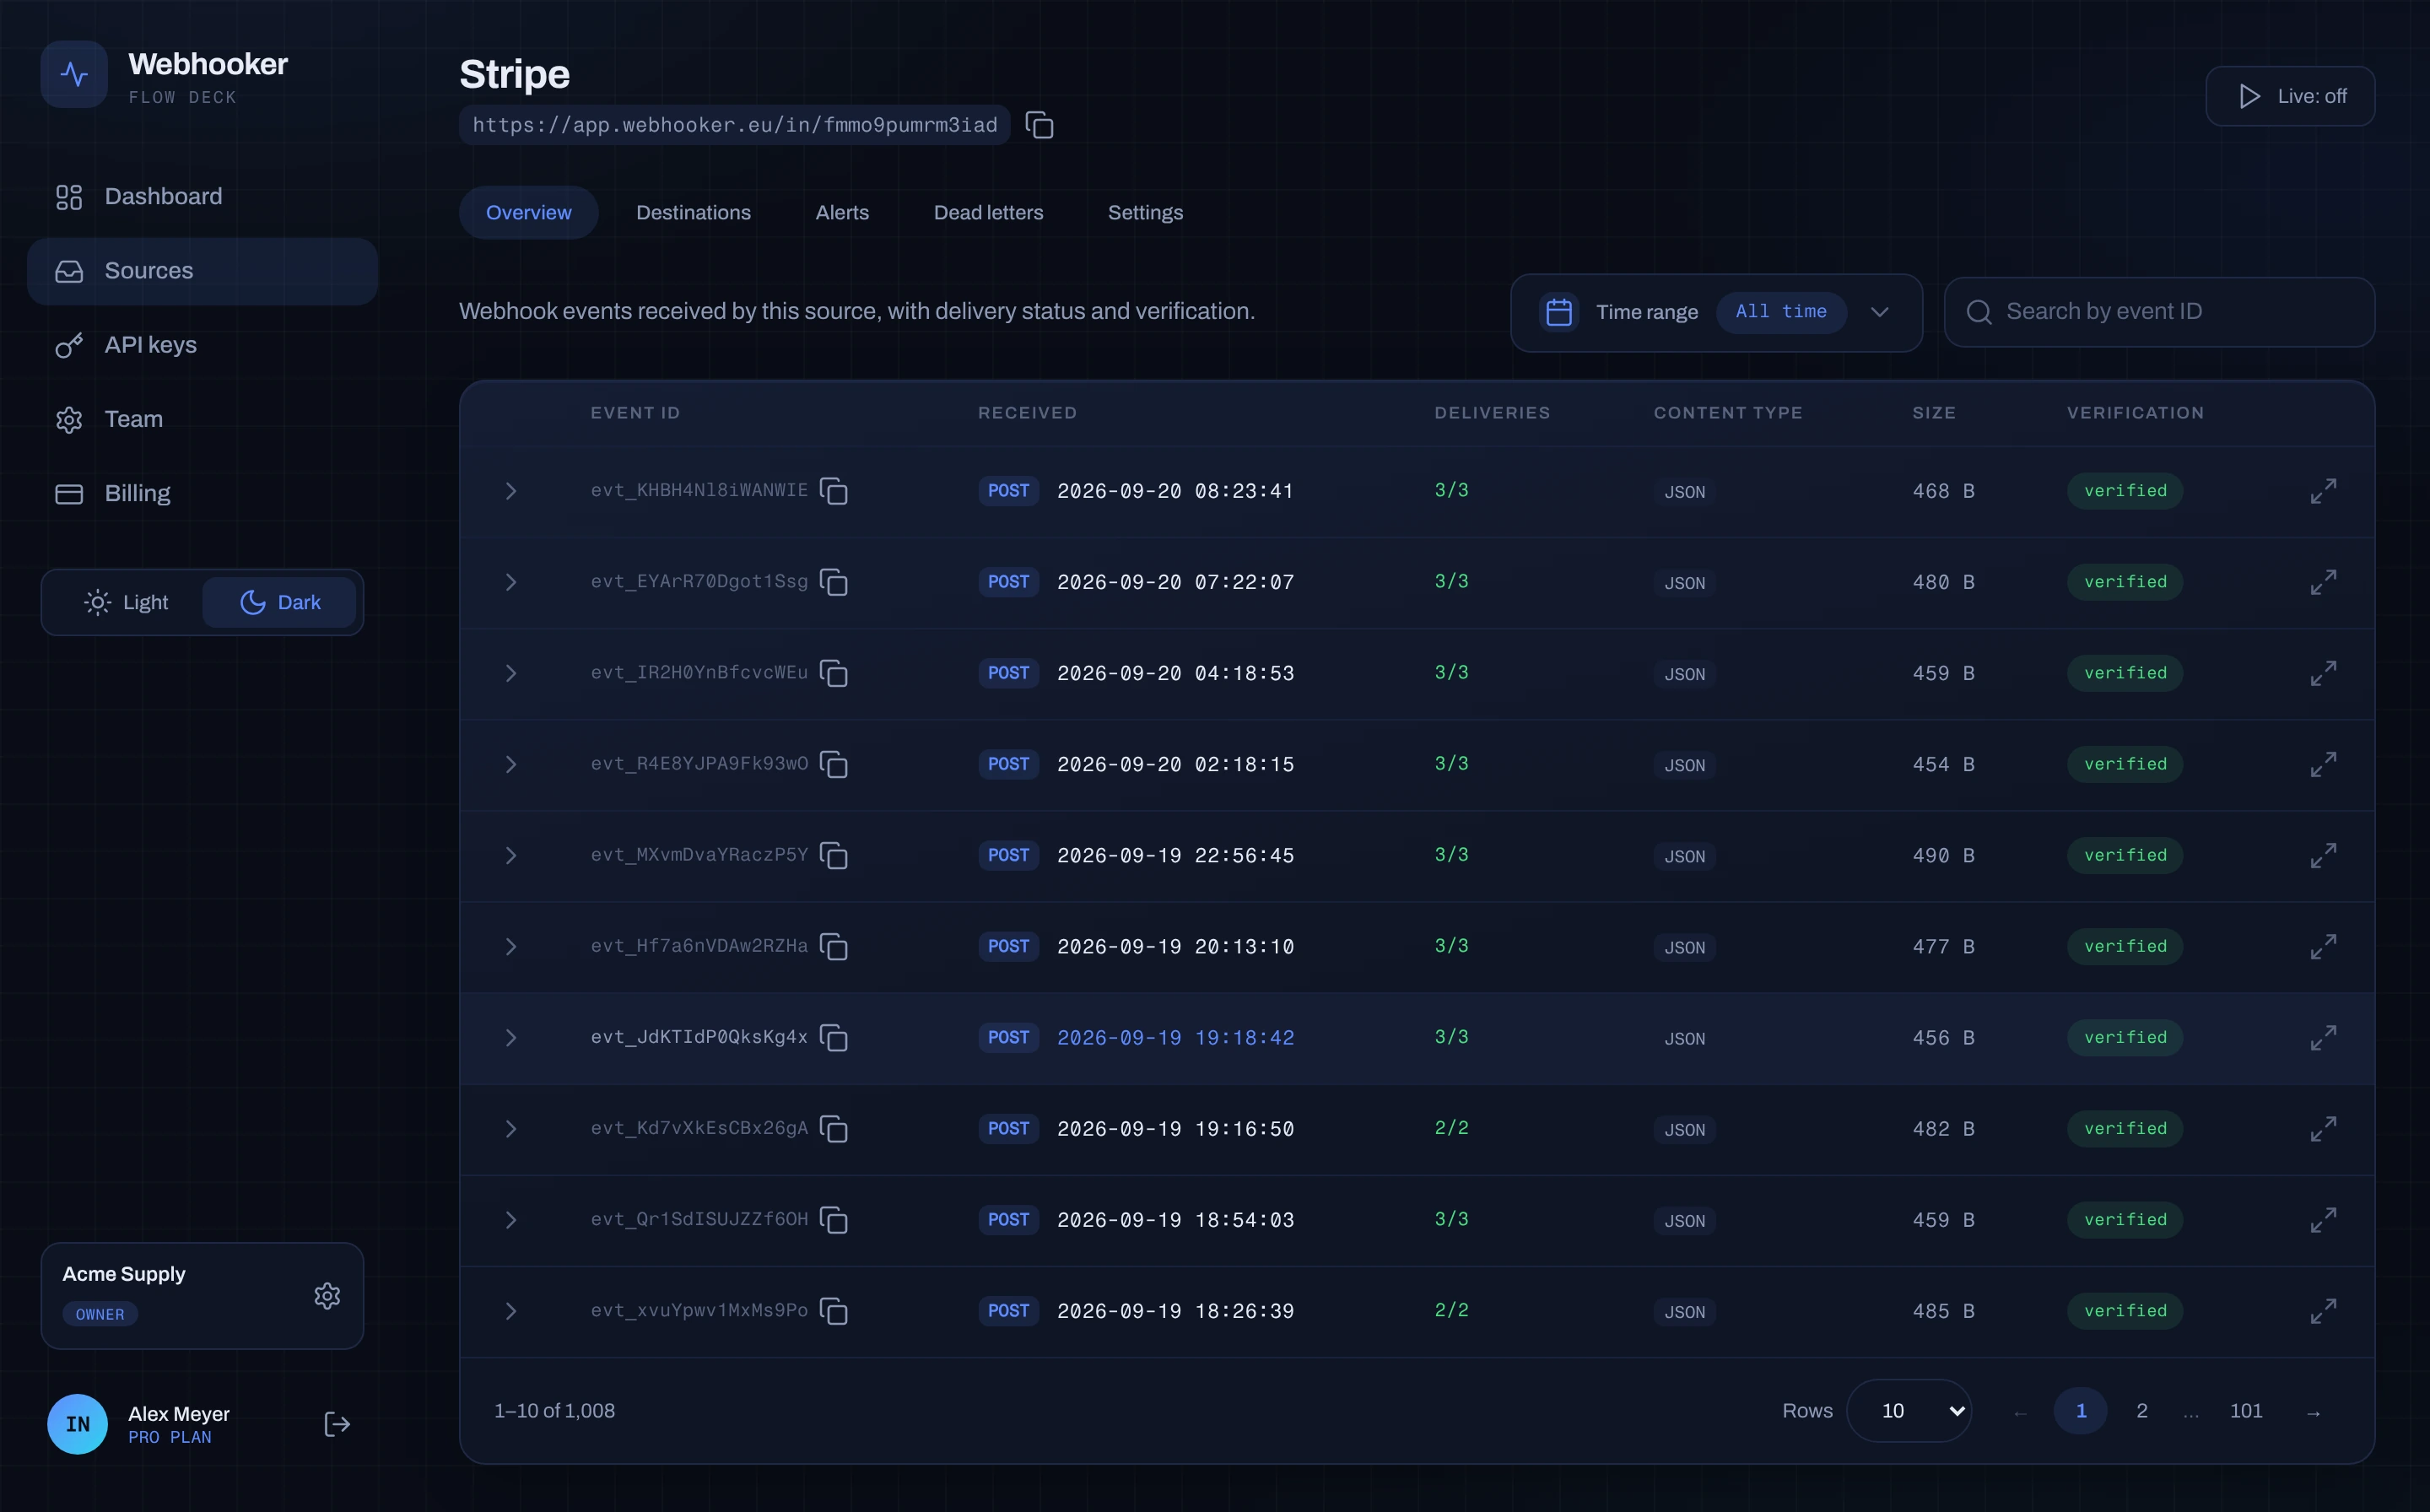
Task: Click the OWNER role badge
Action: pos(100,1314)
